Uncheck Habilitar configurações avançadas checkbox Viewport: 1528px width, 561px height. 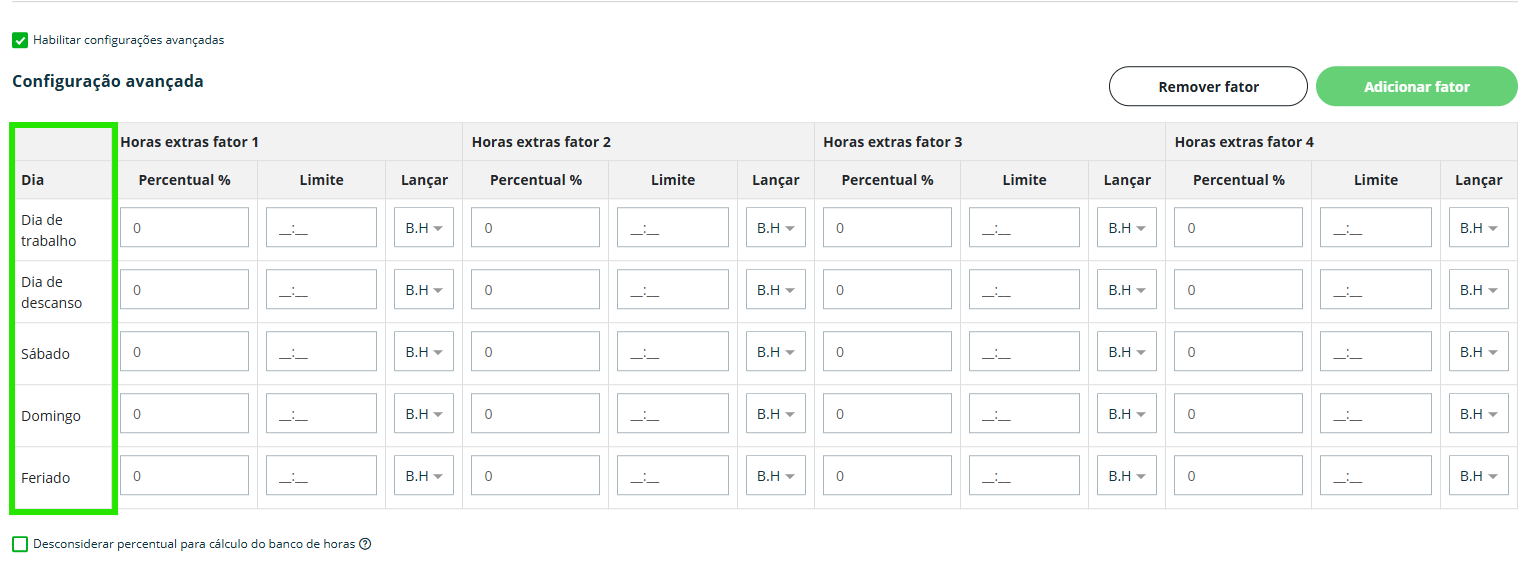[x=20, y=41]
